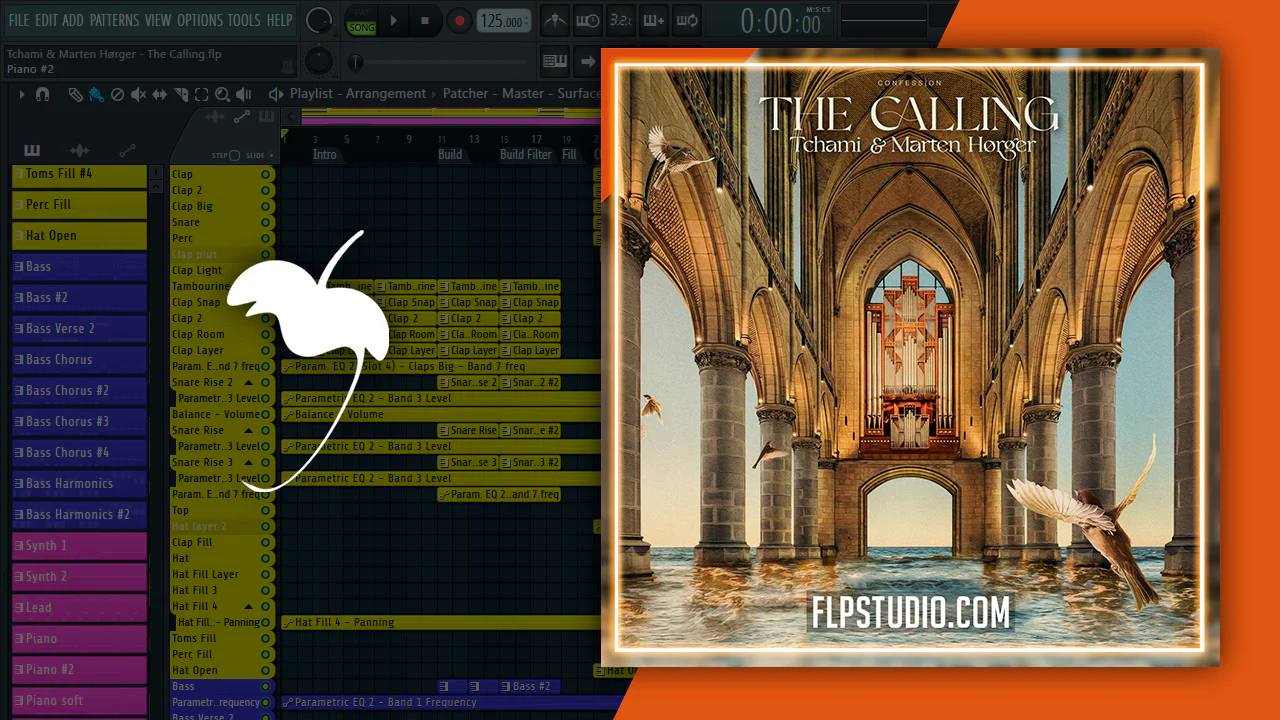Select the Delete tool

pos(117,94)
